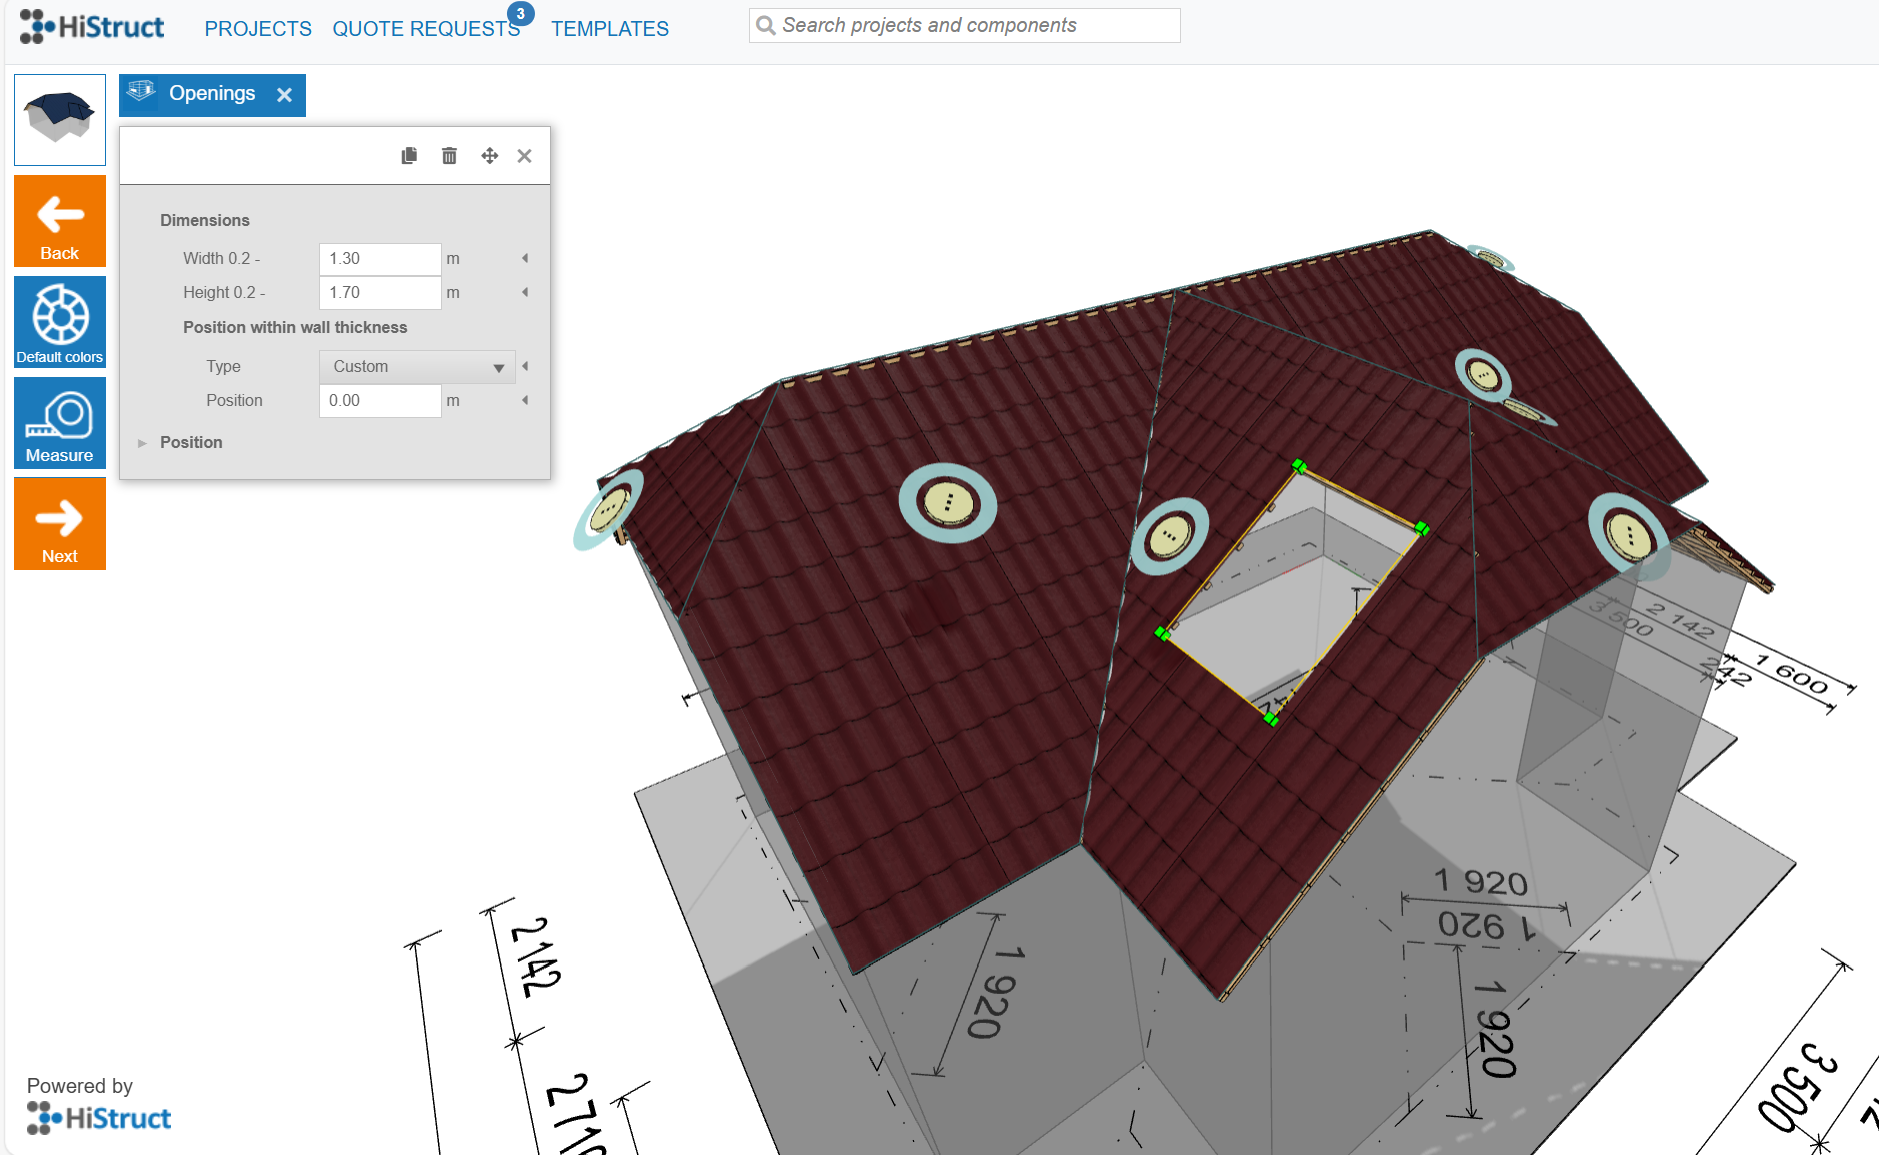The height and width of the screenshot is (1155, 1879).
Task: Click the arrow beside the Height field
Action: (525, 293)
